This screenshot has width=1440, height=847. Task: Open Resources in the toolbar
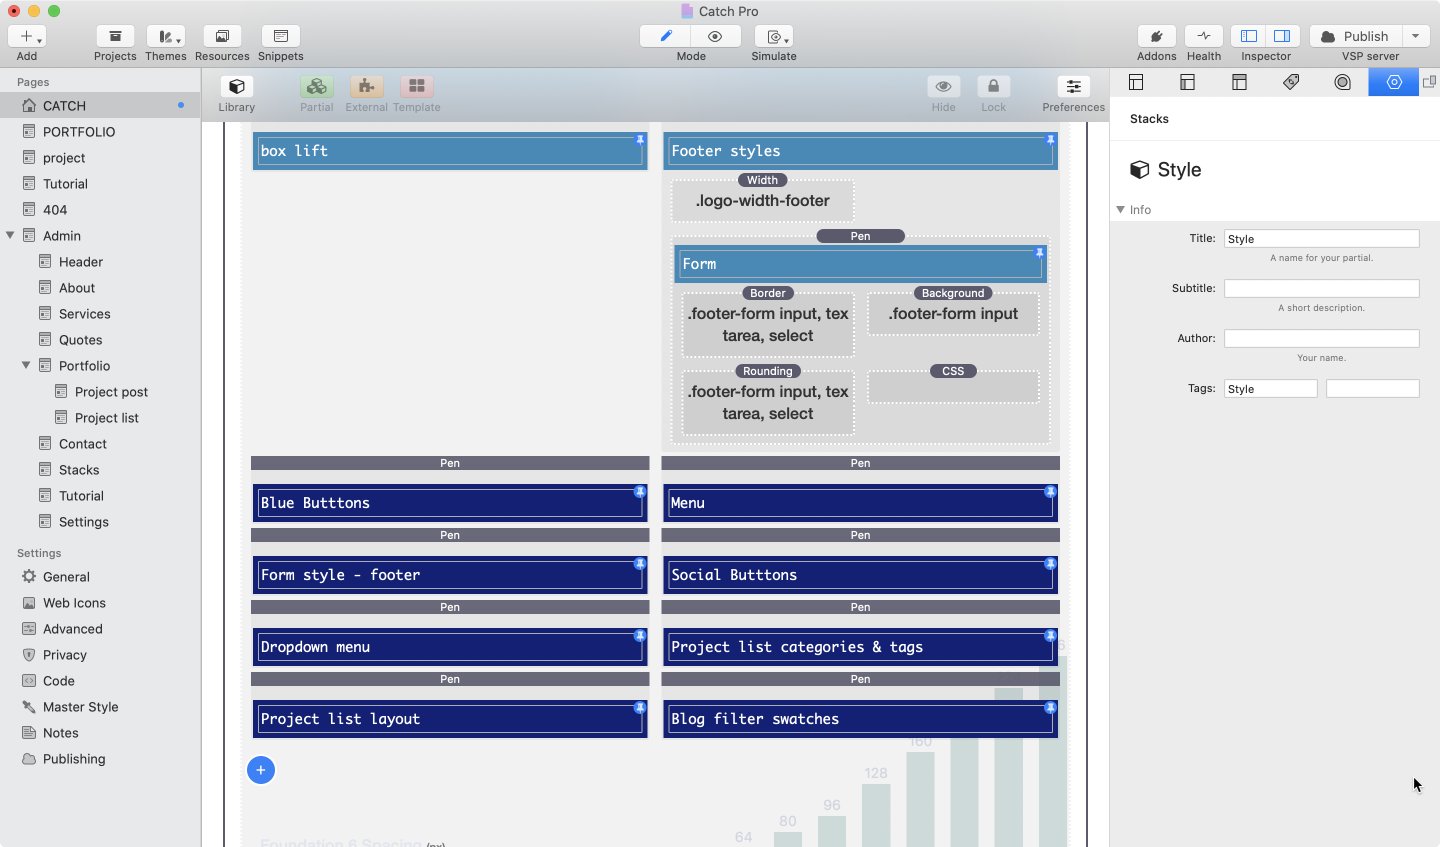click(x=222, y=37)
